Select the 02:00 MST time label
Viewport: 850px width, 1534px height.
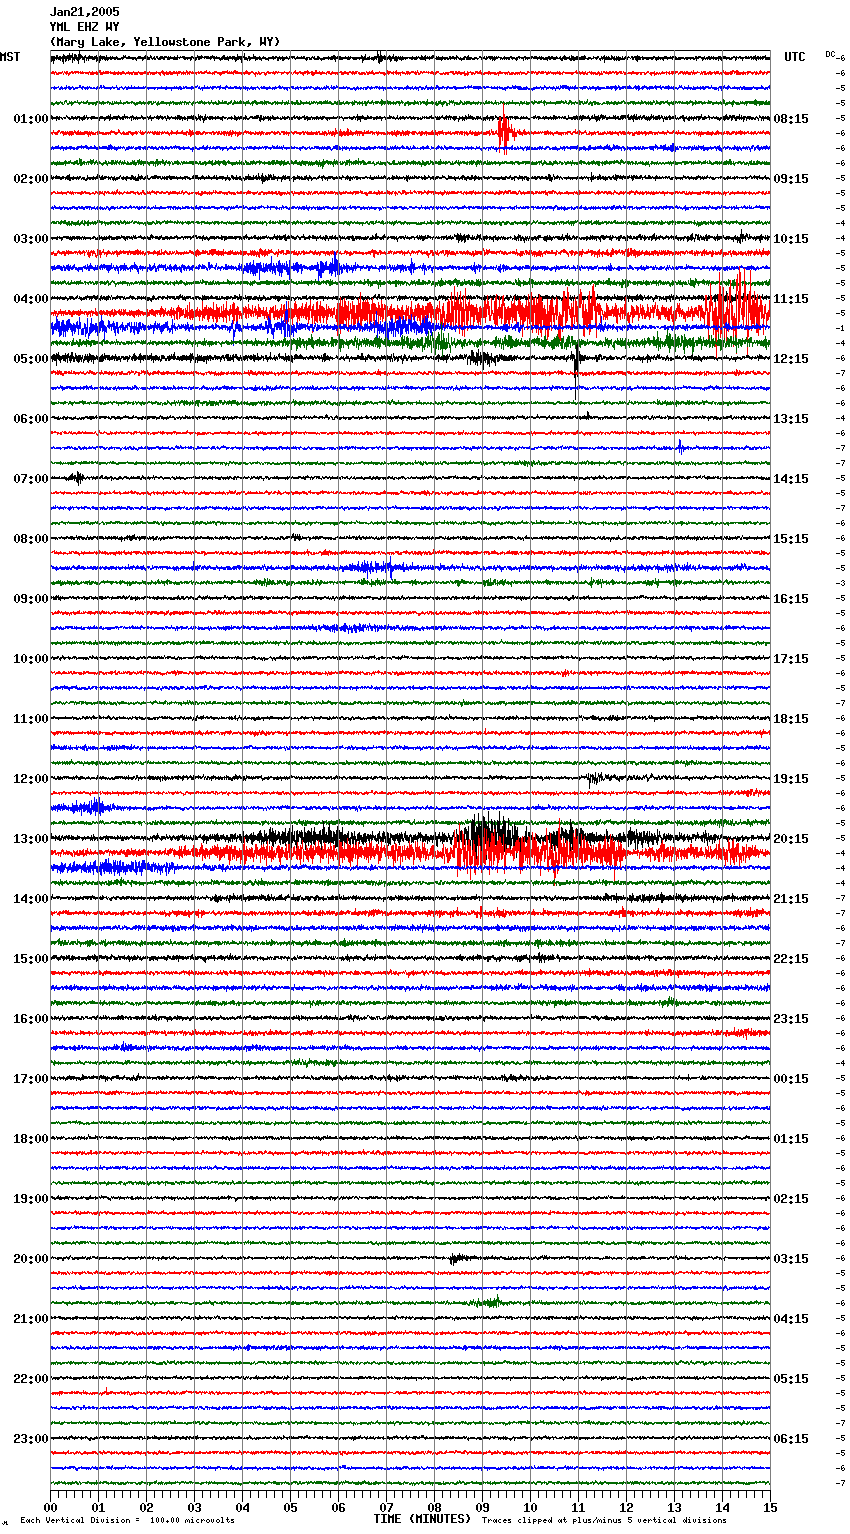point(31,179)
